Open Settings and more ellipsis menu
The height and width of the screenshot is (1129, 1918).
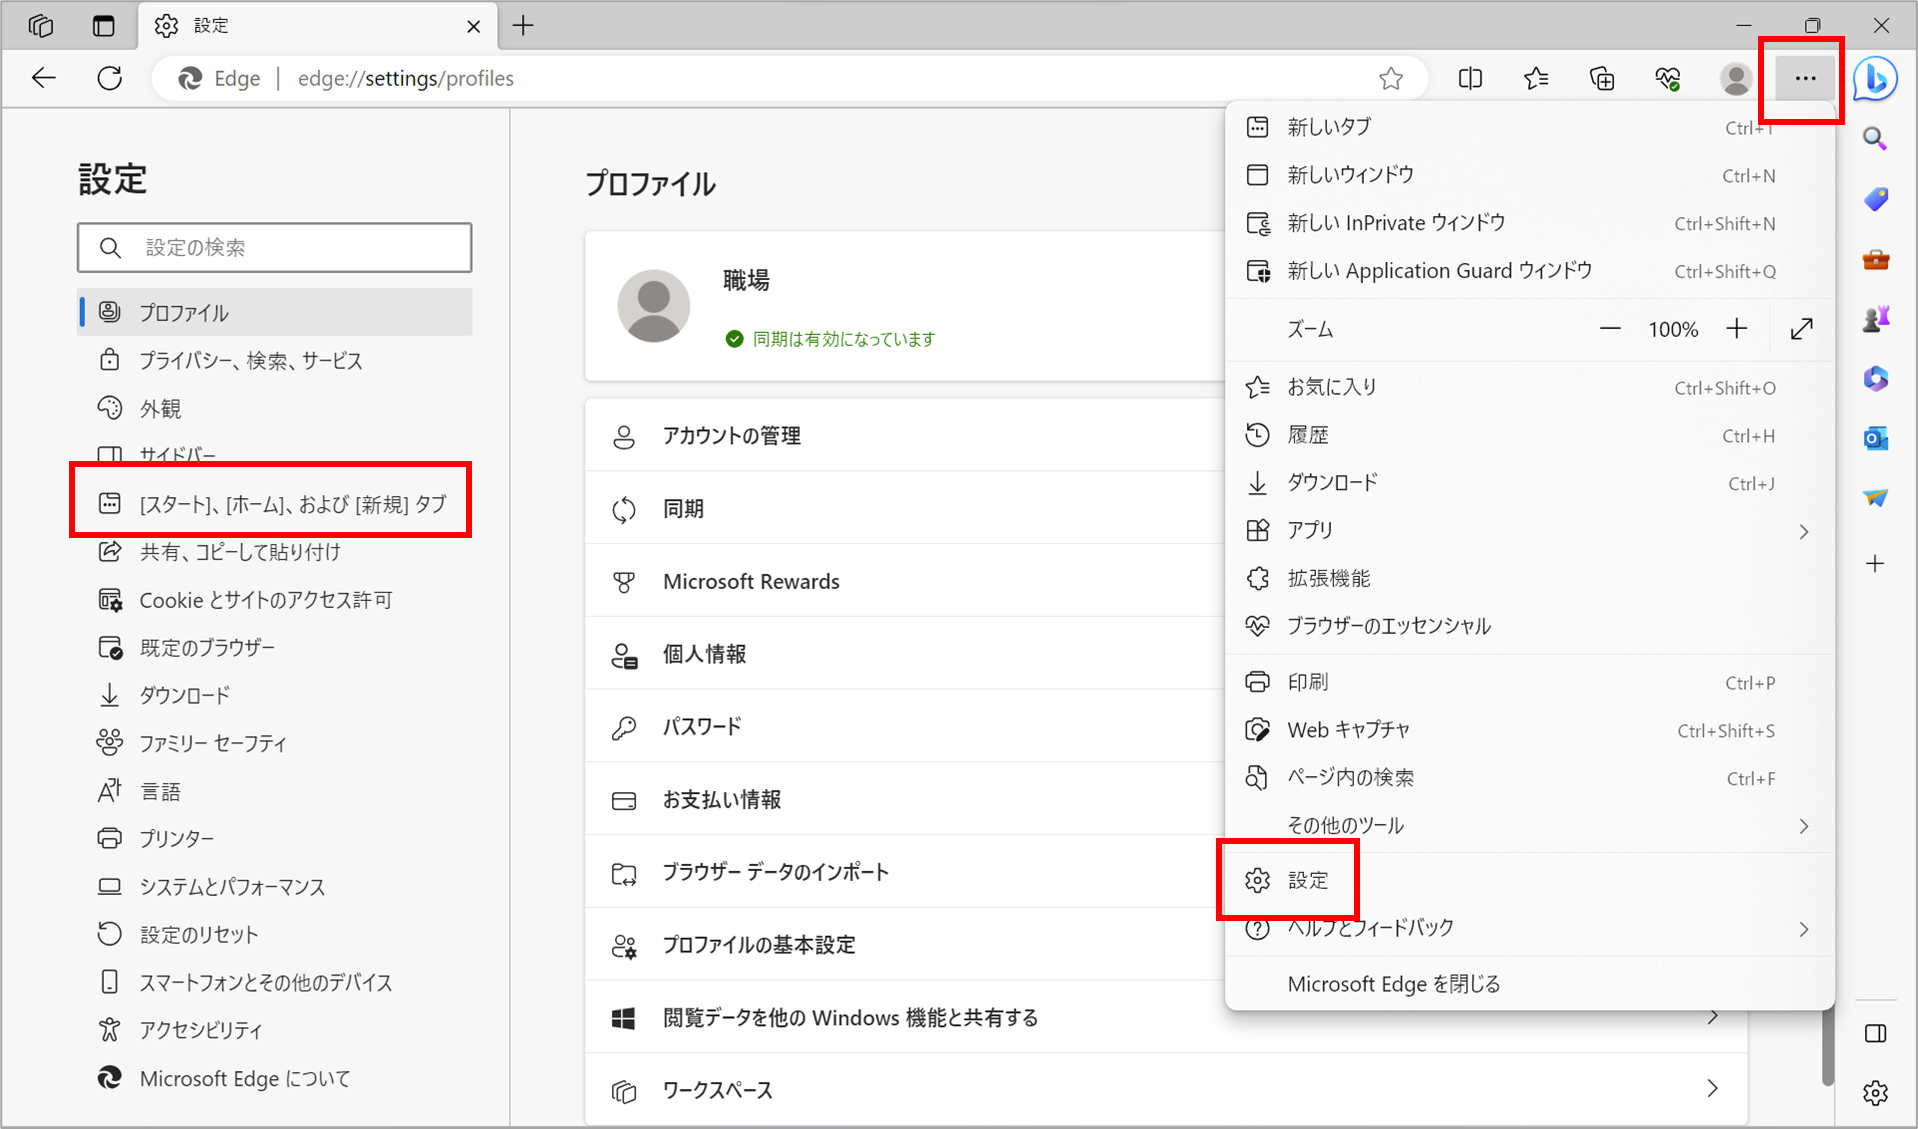coord(1804,78)
